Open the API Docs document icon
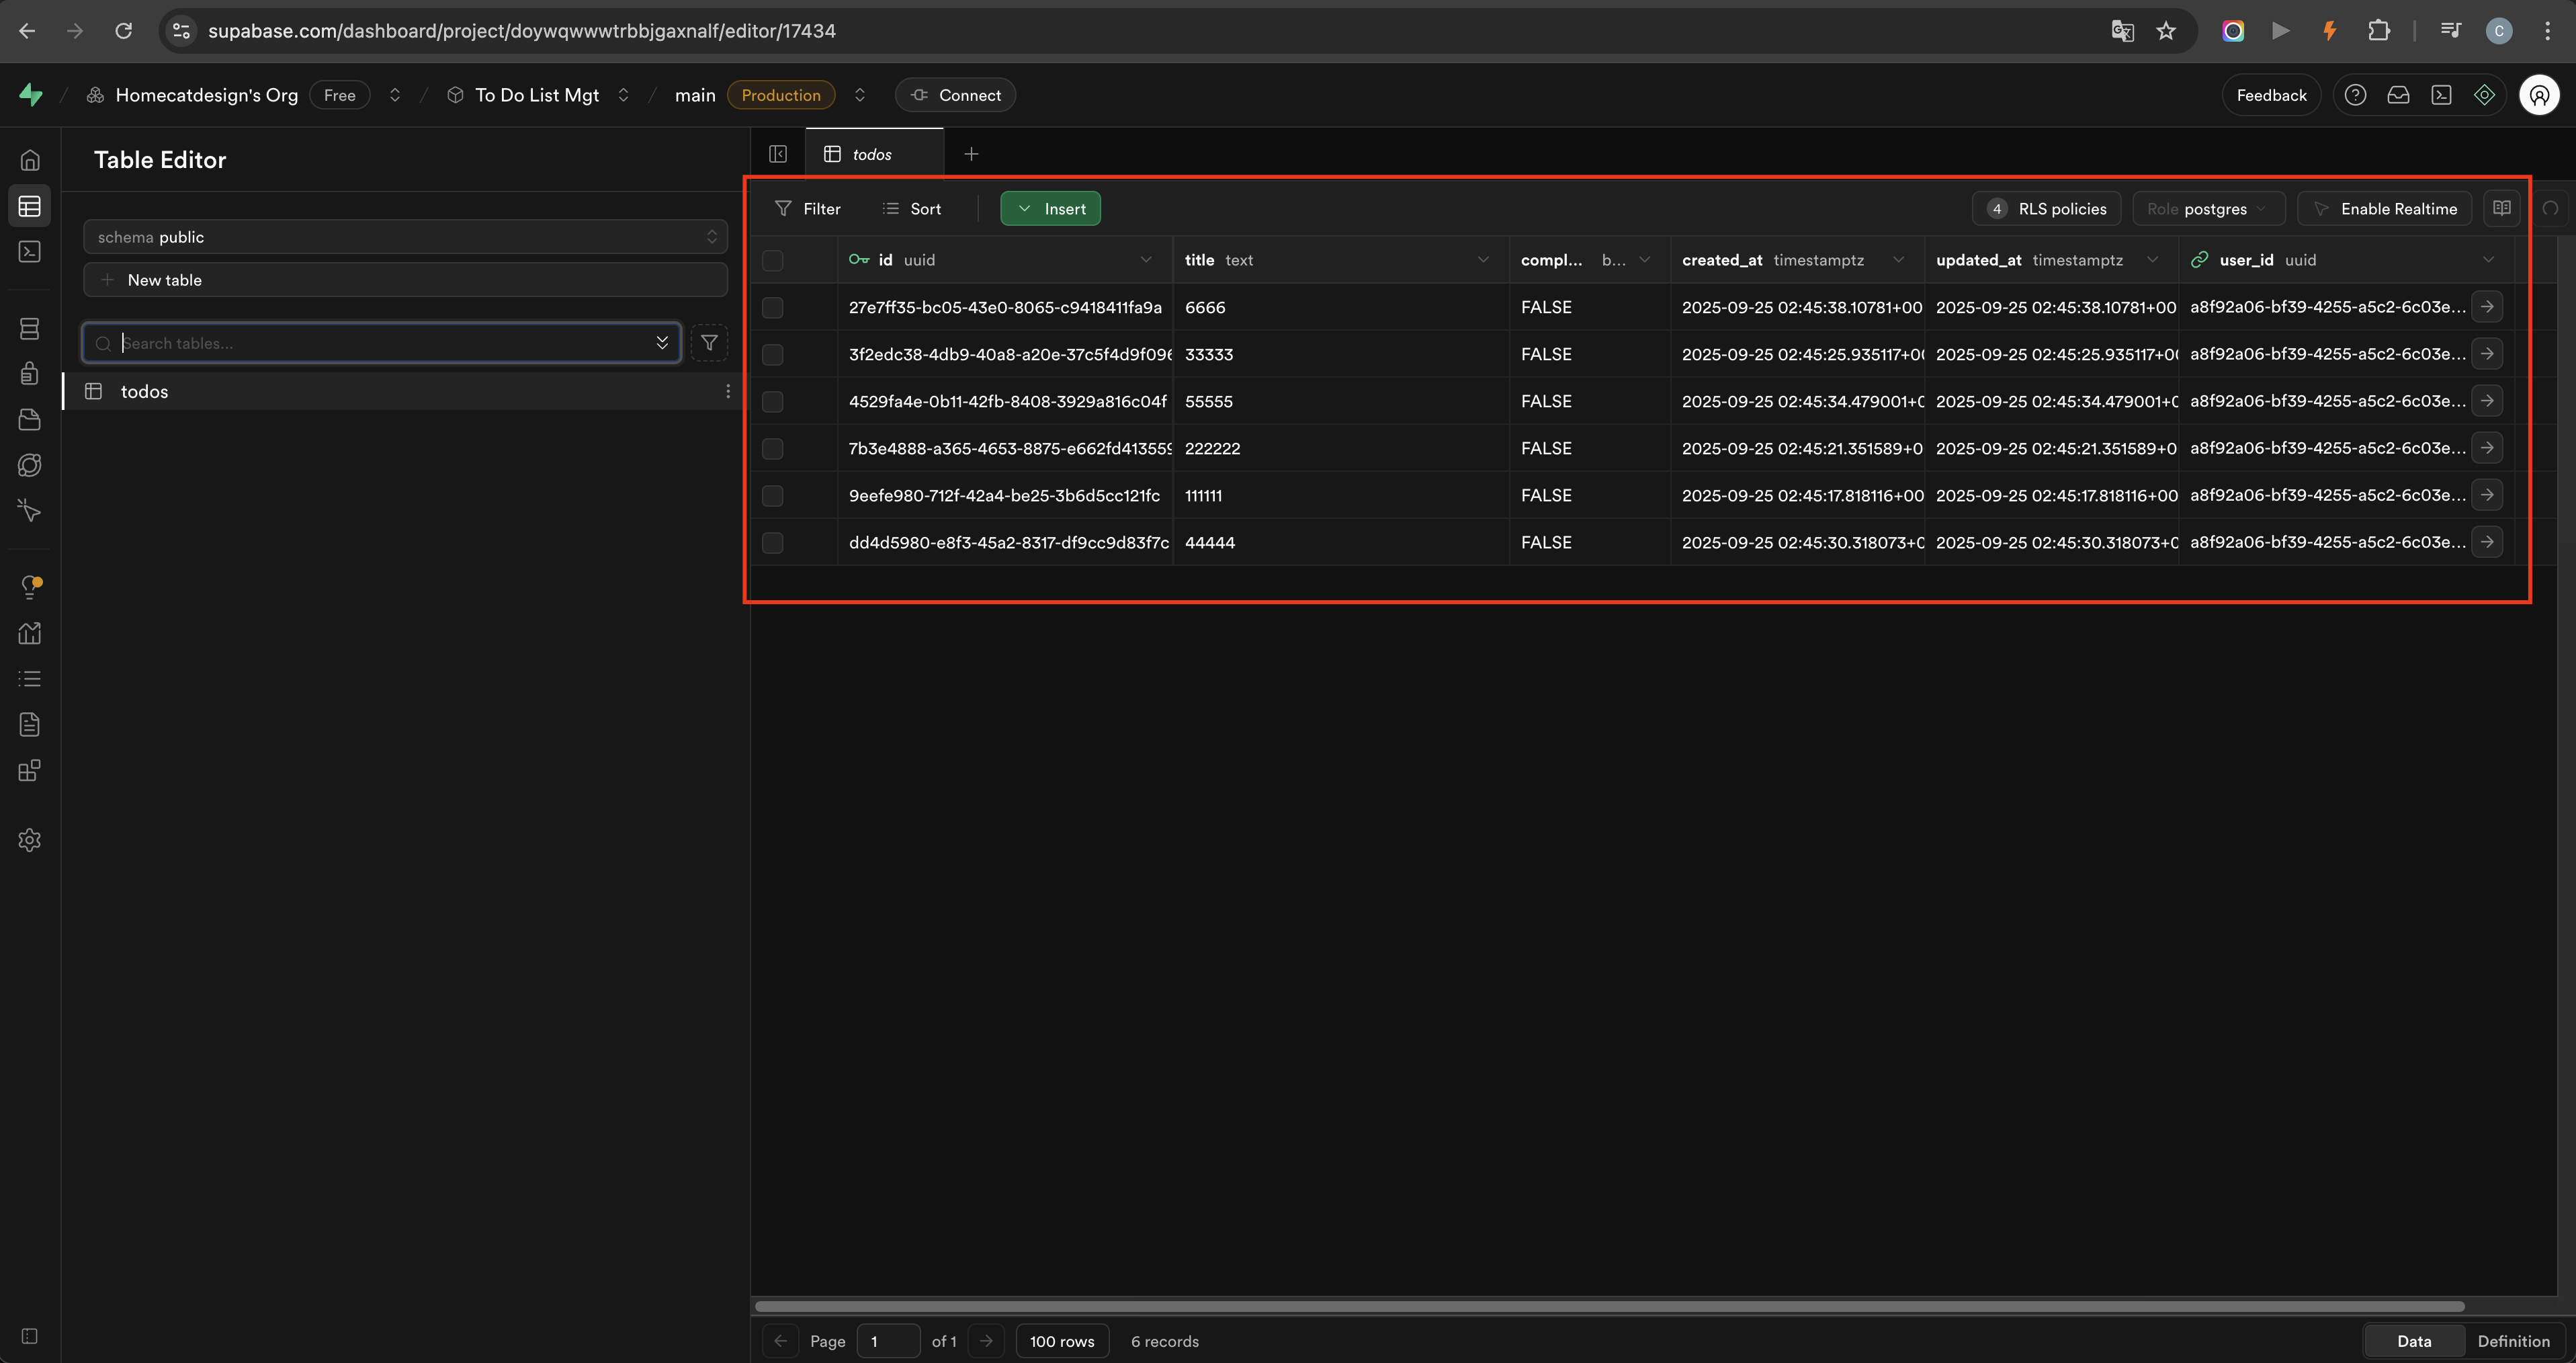Image resolution: width=2576 pixels, height=1363 pixels. [30, 725]
